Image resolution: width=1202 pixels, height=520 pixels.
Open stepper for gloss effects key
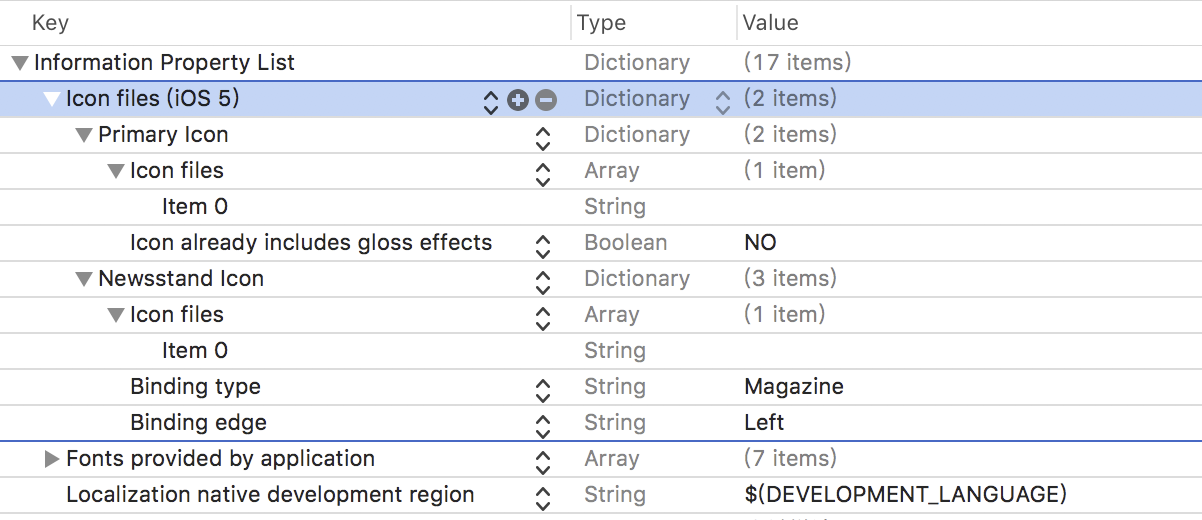pos(543,244)
